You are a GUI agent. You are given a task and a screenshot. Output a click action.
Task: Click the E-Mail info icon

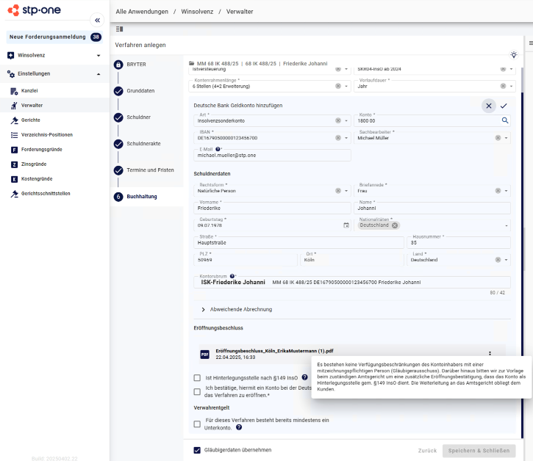point(218,149)
